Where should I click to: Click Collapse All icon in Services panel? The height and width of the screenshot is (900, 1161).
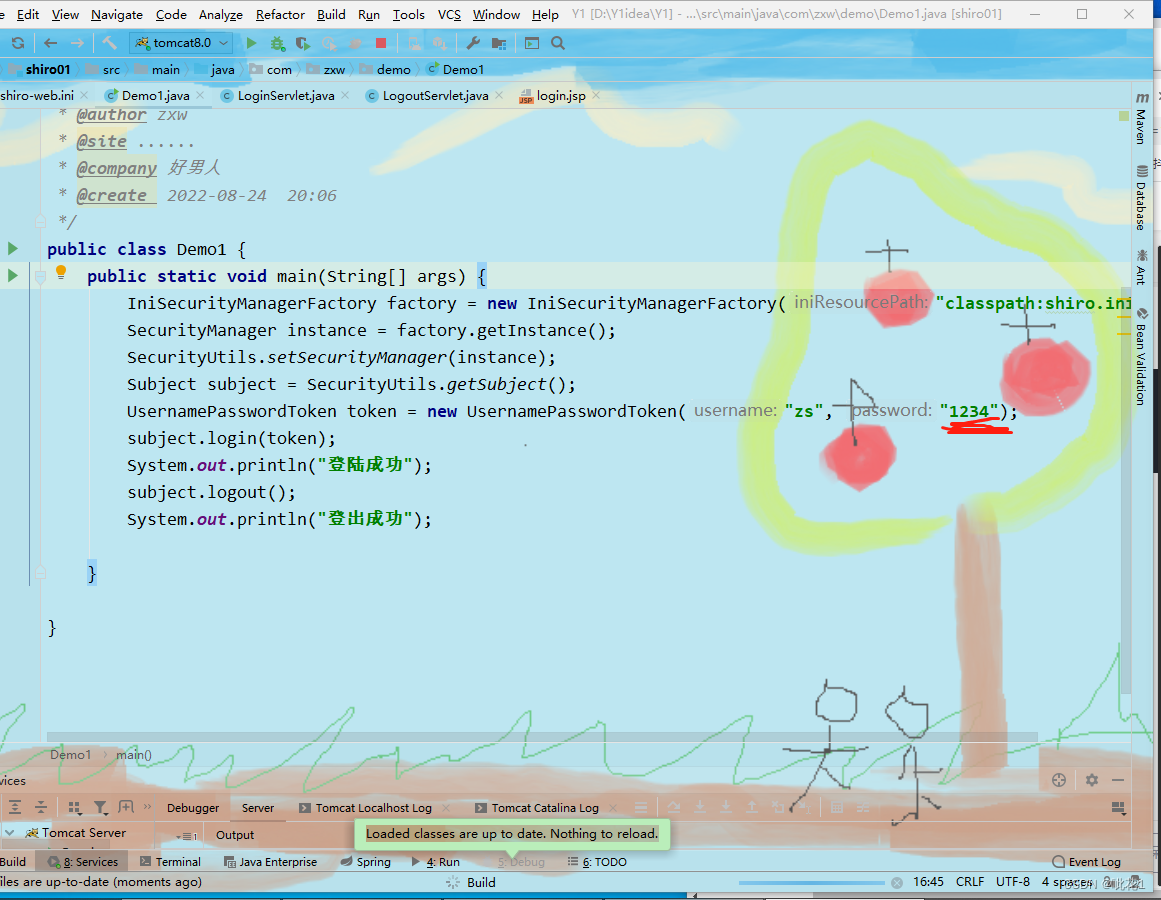pyautogui.click(x=41, y=807)
